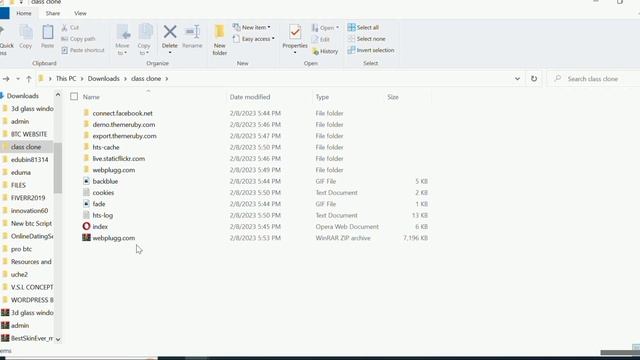This screenshot has height=360, width=640.
Task: Sort by Date modified column header
Action: [250, 97]
